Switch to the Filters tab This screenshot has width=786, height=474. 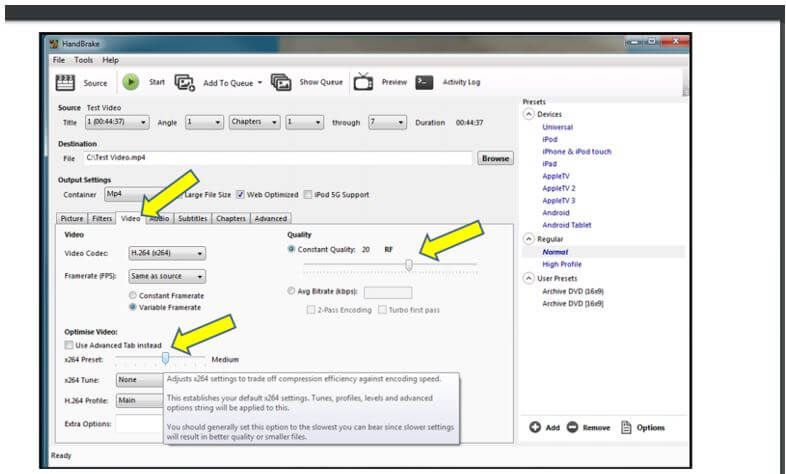[102, 218]
